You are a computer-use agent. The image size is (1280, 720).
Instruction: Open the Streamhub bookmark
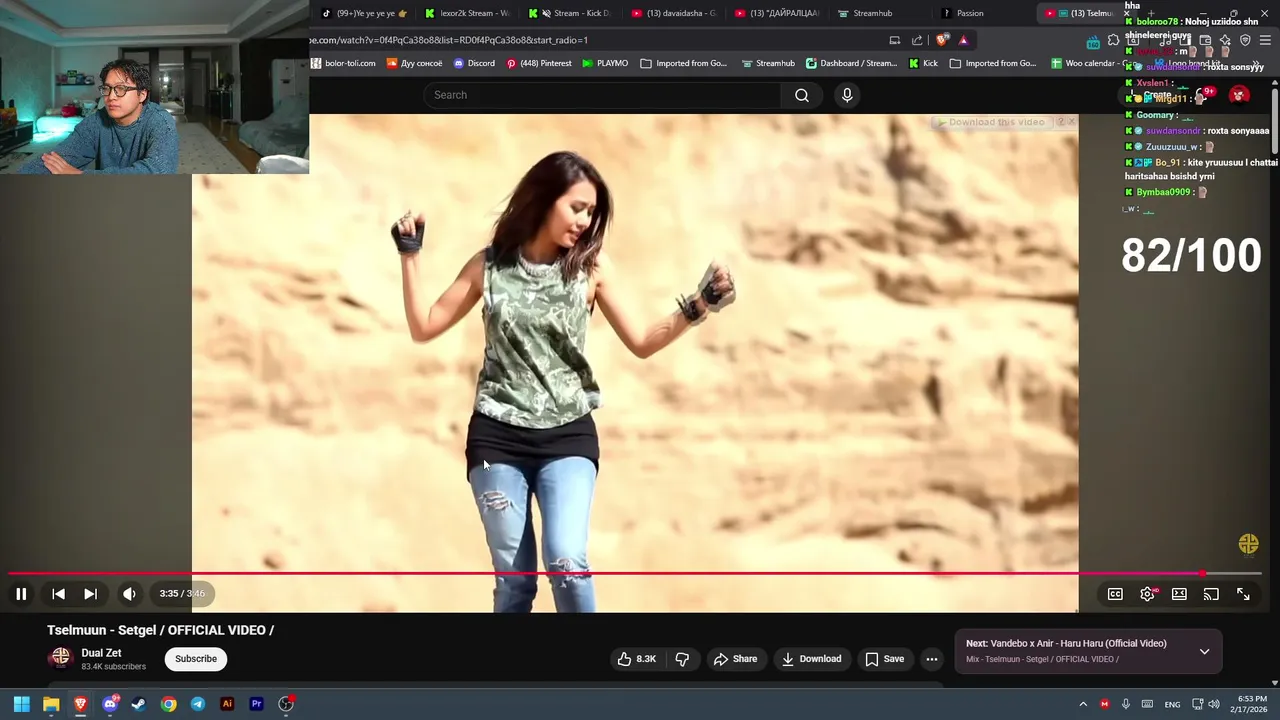click(768, 63)
